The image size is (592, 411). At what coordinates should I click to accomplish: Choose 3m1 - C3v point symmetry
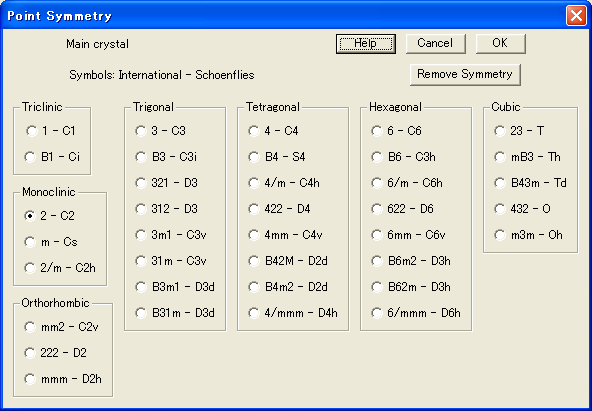171,235
